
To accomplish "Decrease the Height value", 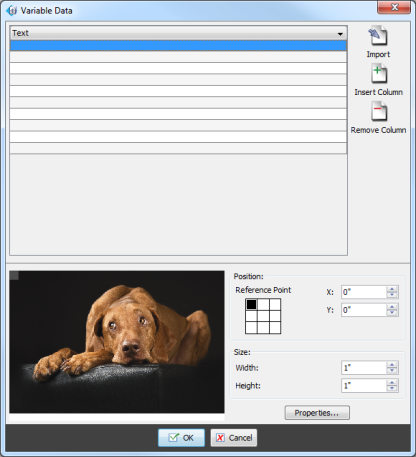I will point(392,389).
